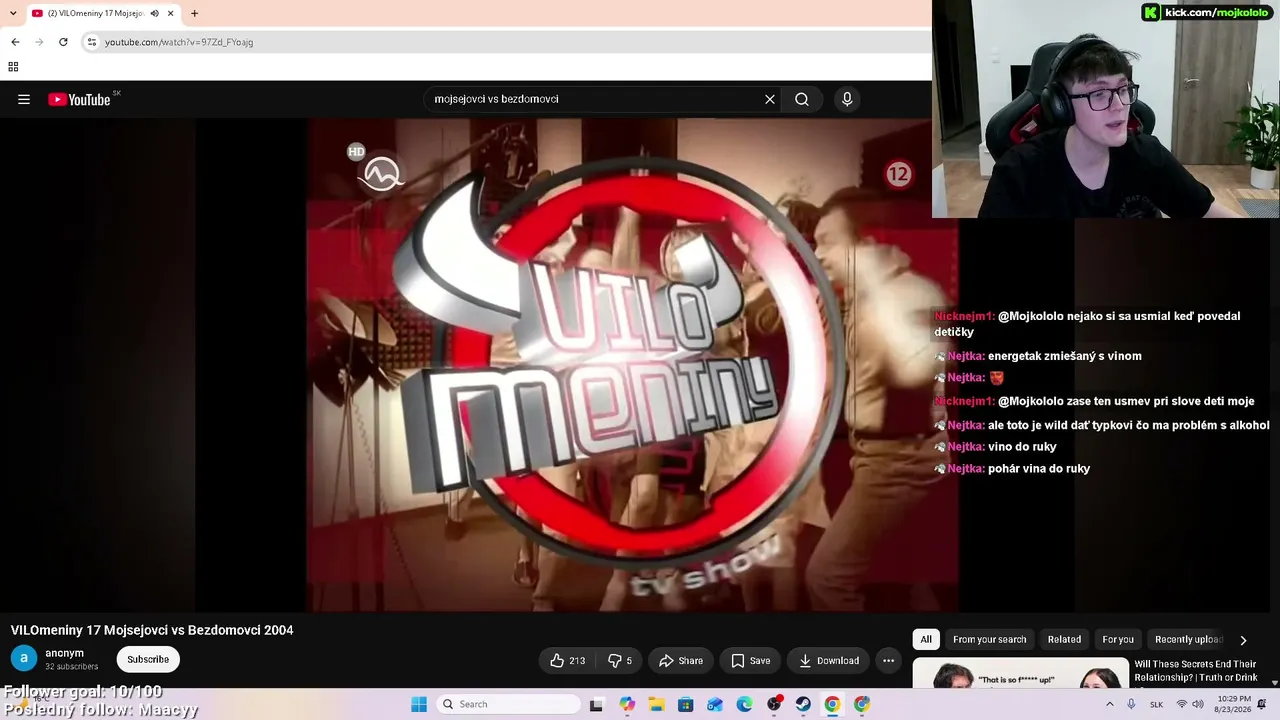The image size is (1280, 720).
Task: Go back in the browser
Action: tap(15, 42)
